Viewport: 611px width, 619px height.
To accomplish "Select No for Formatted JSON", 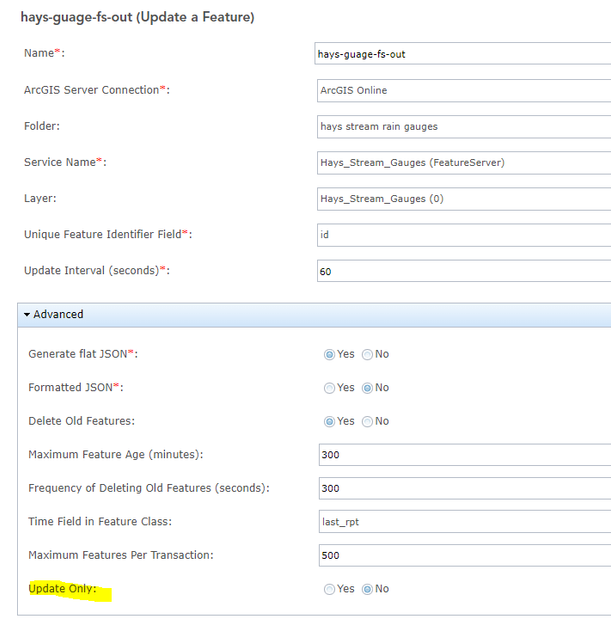I will [367, 387].
